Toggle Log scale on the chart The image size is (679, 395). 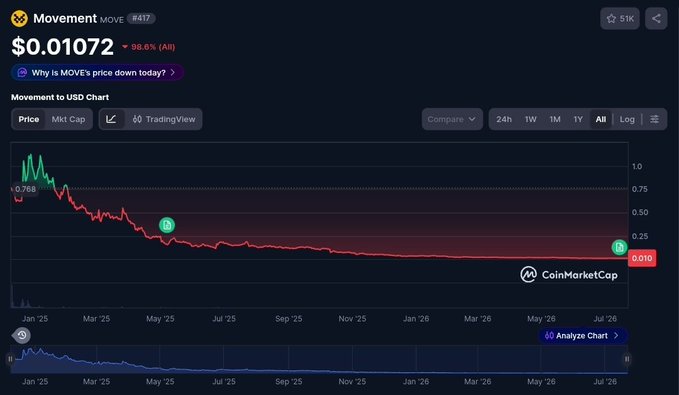point(627,119)
